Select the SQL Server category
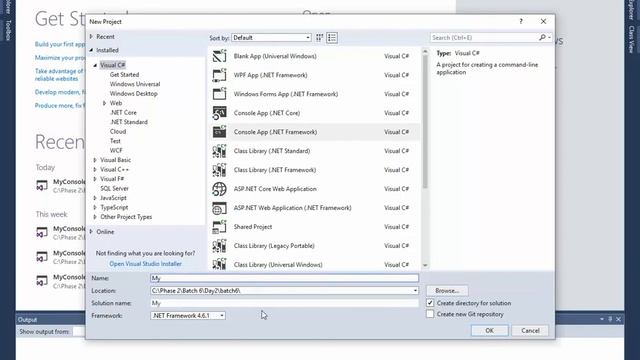 click(114, 188)
